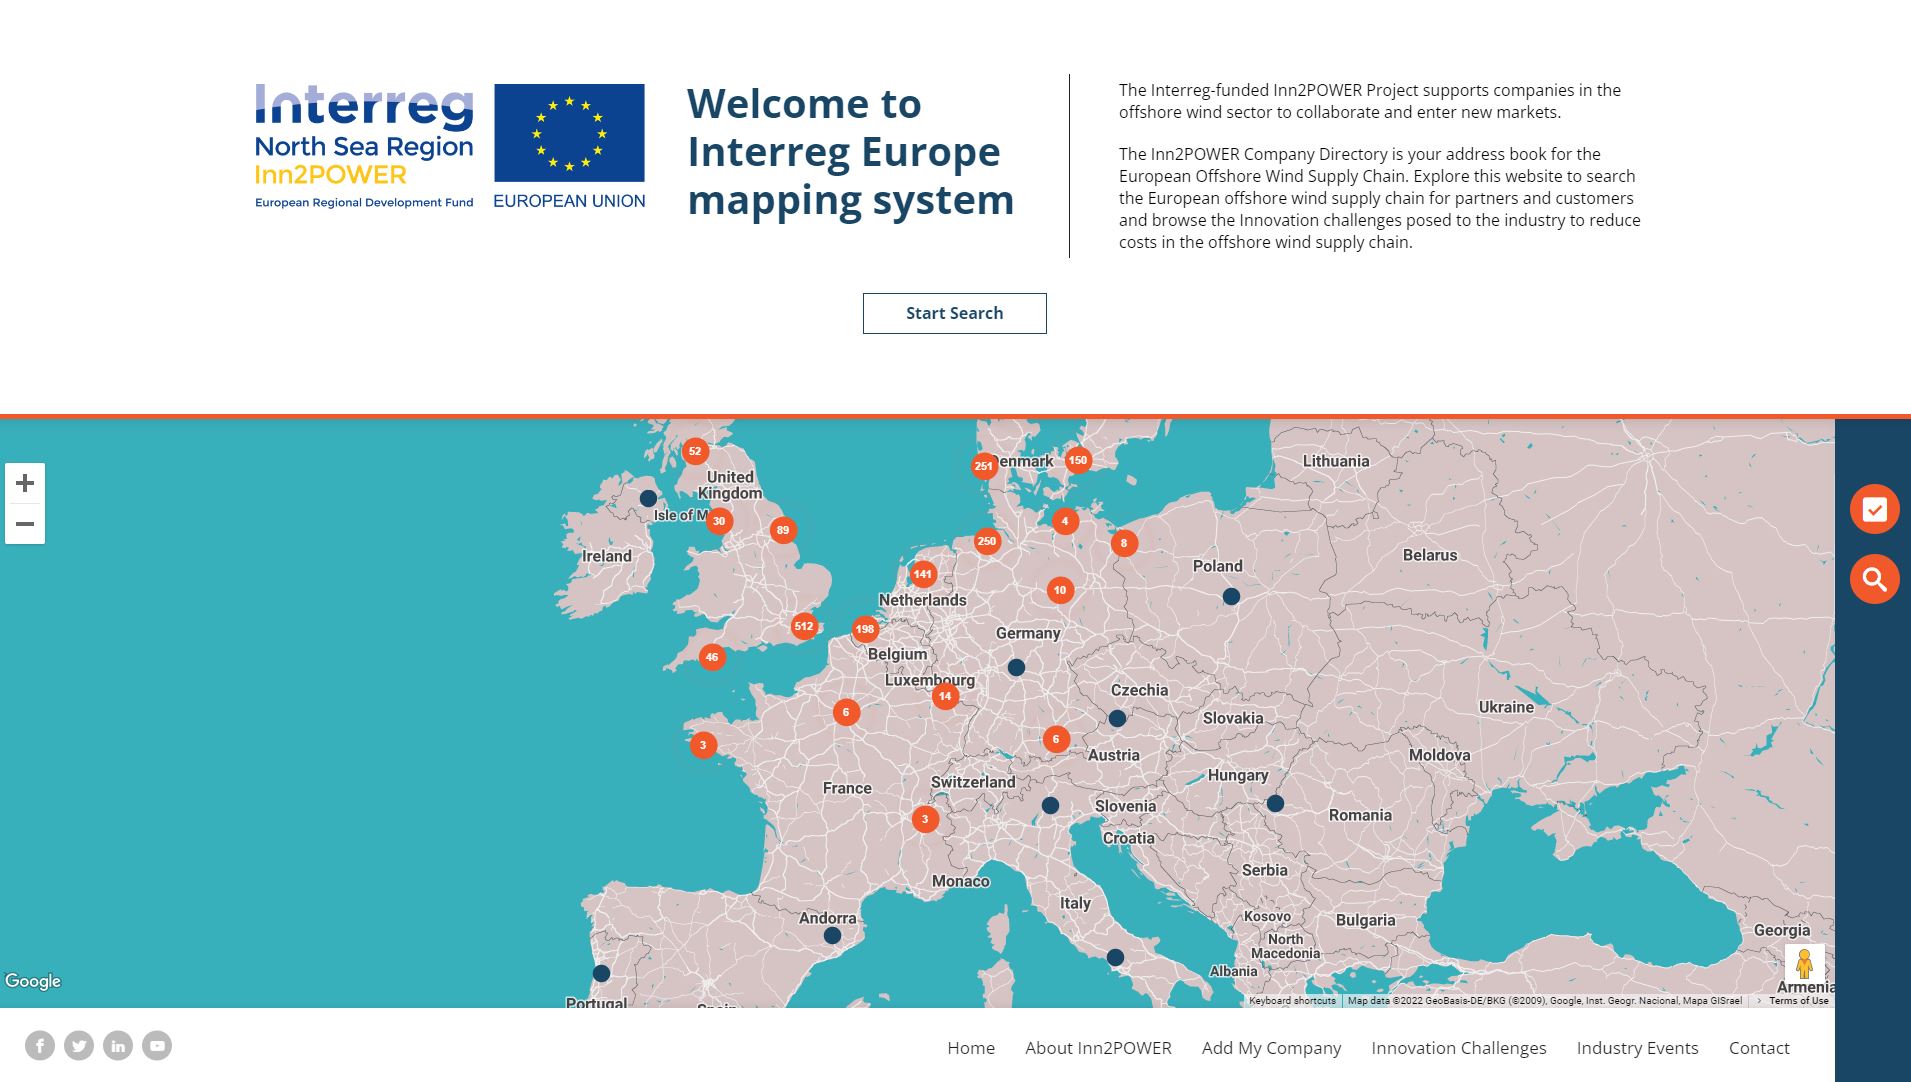
Task: Select the dark blue marker in Portugal
Action: point(601,973)
